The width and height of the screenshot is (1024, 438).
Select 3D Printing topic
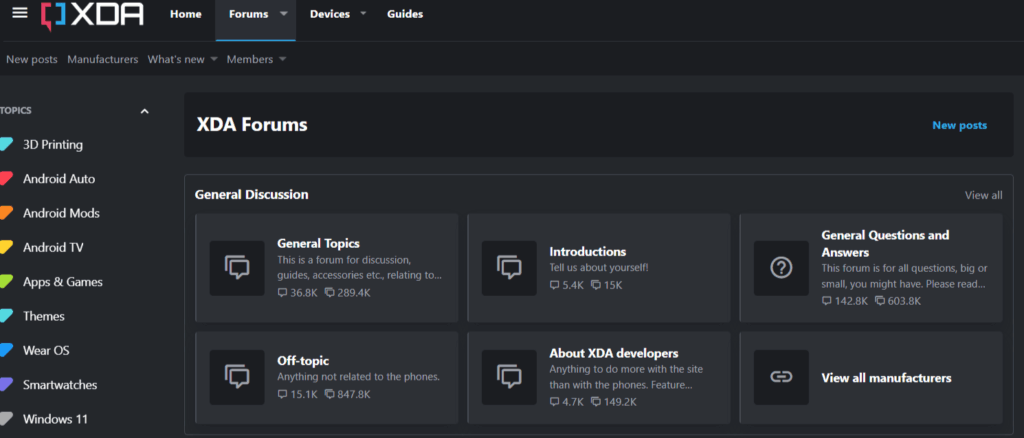point(53,144)
